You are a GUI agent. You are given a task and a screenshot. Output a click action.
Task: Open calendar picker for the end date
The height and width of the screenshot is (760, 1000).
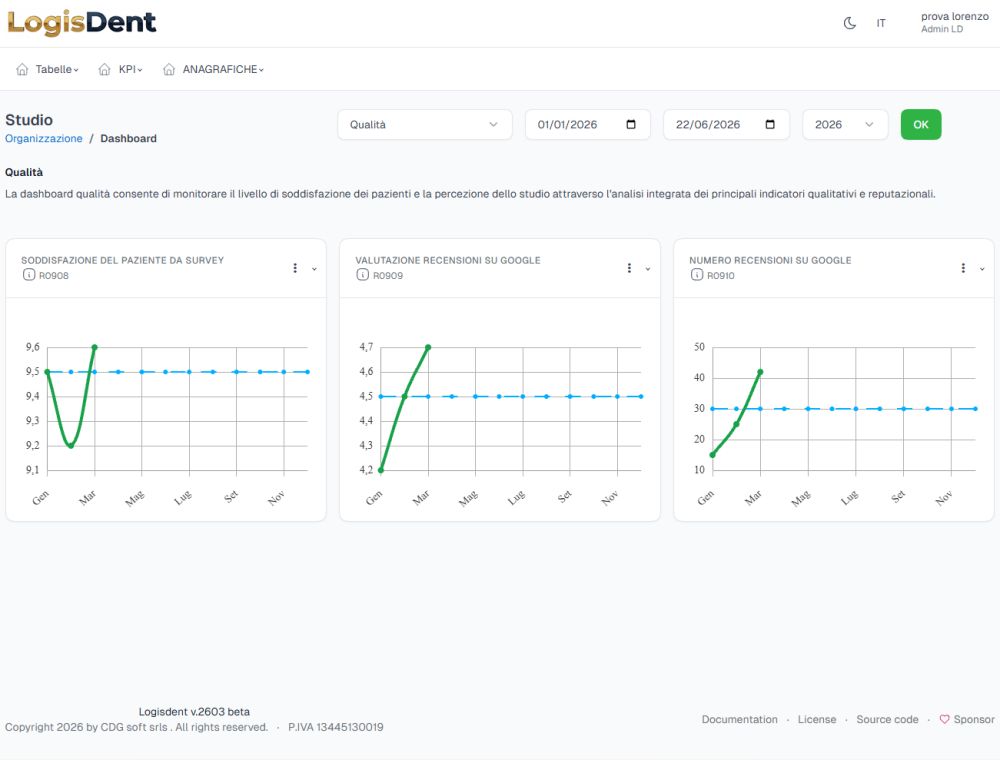(770, 124)
